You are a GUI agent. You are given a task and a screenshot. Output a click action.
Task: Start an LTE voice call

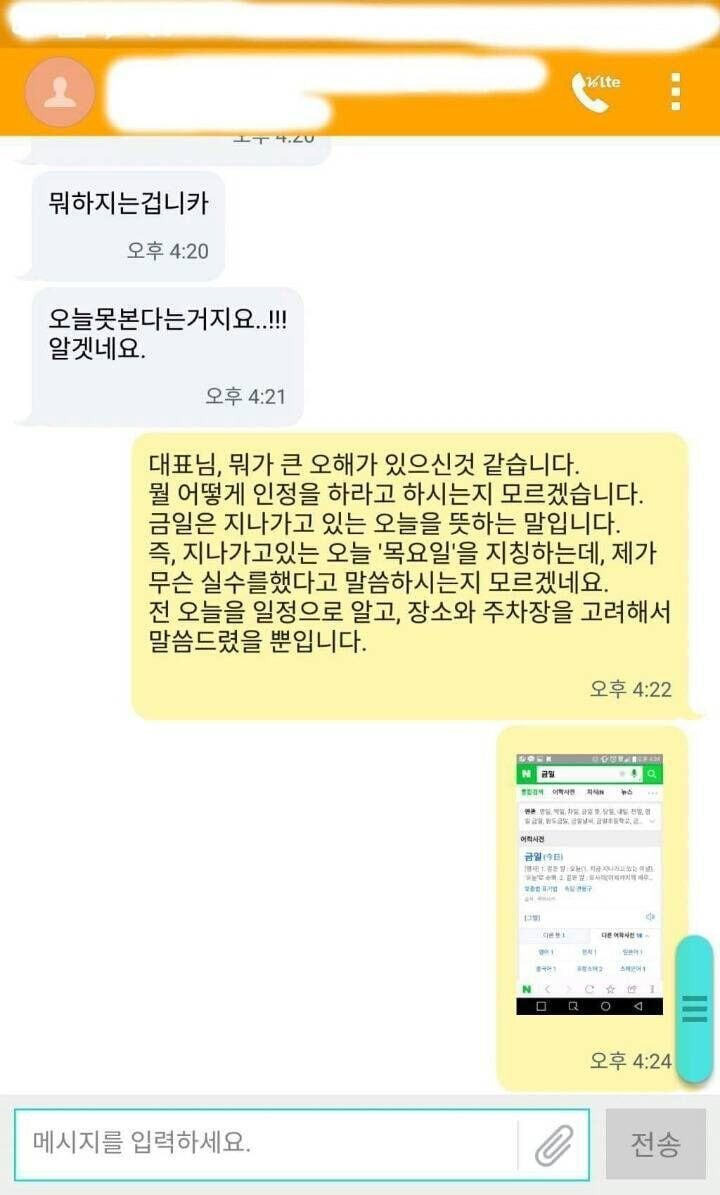(596, 92)
